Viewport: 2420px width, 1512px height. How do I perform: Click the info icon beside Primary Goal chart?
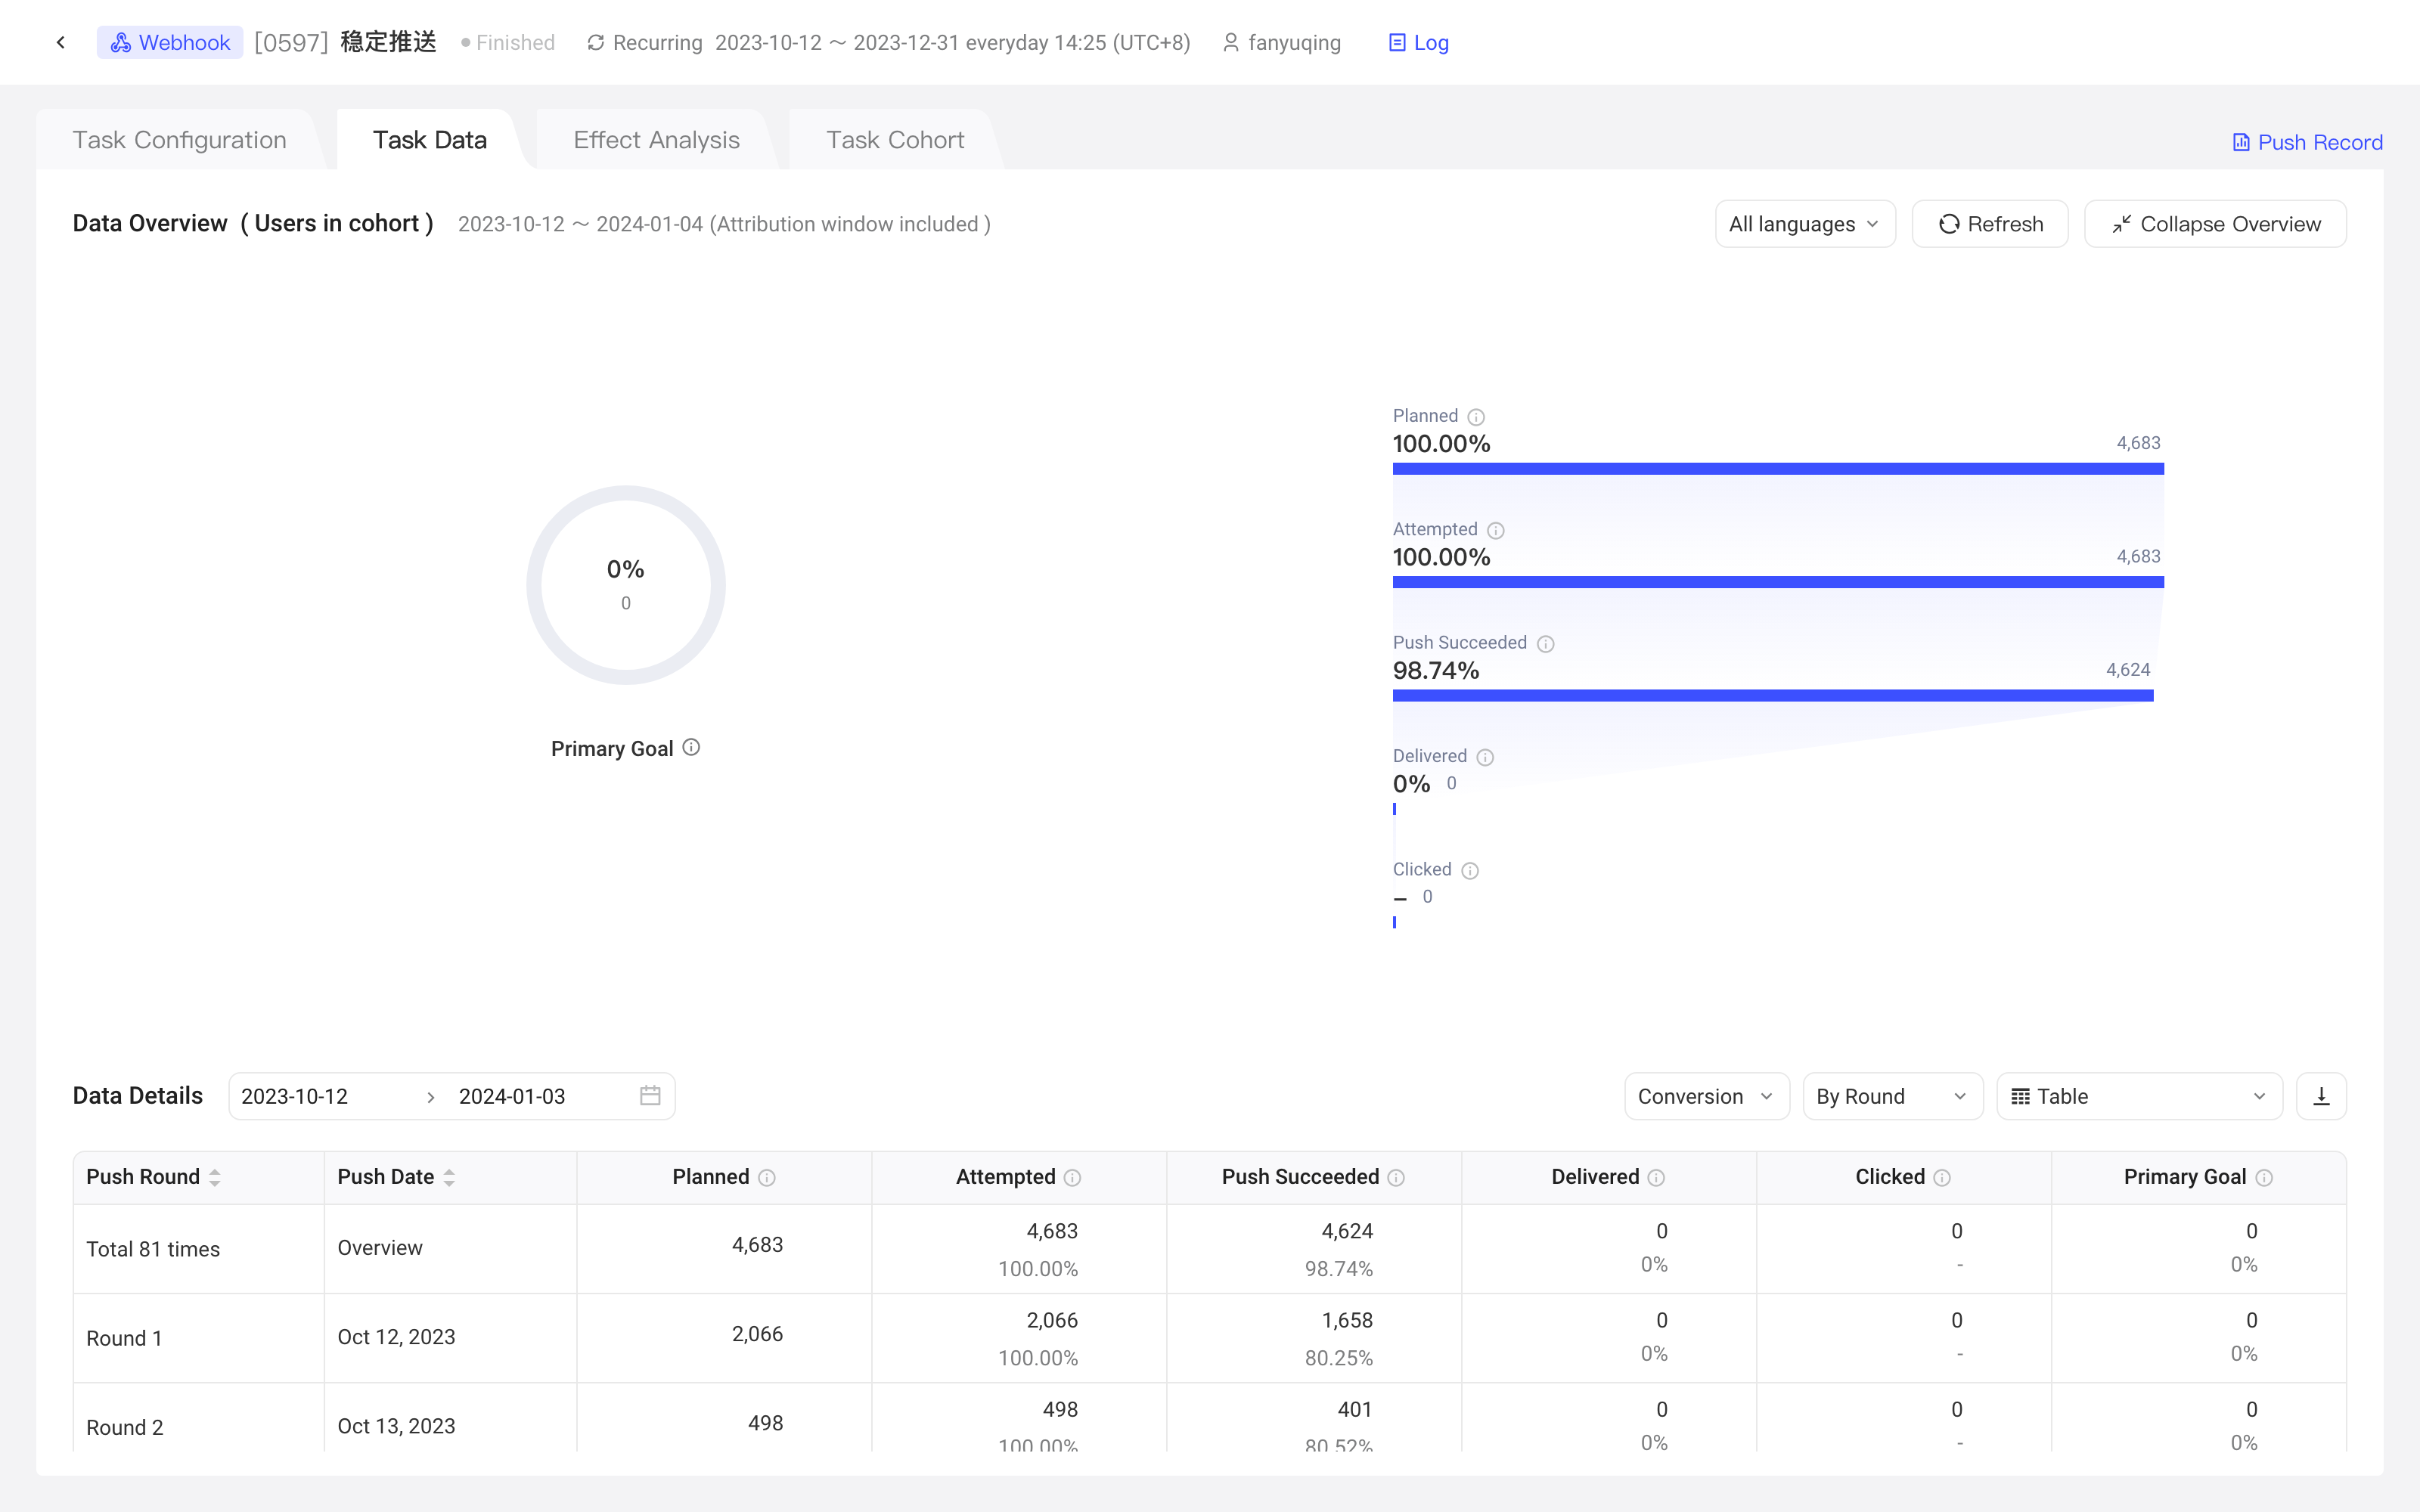point(691,747)
